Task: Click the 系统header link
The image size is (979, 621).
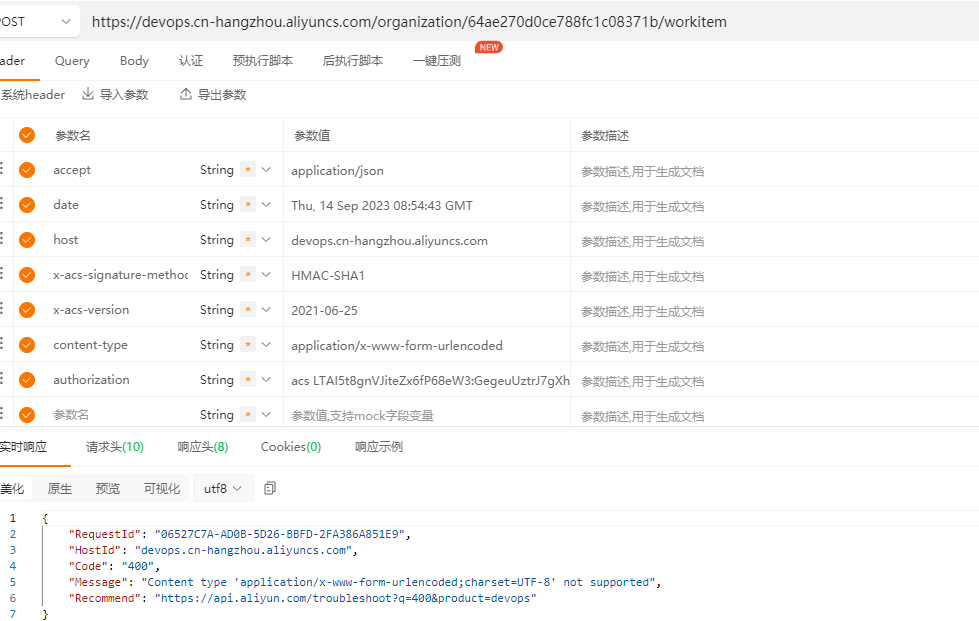Action: pyautogui.click(x=32, y=94)
